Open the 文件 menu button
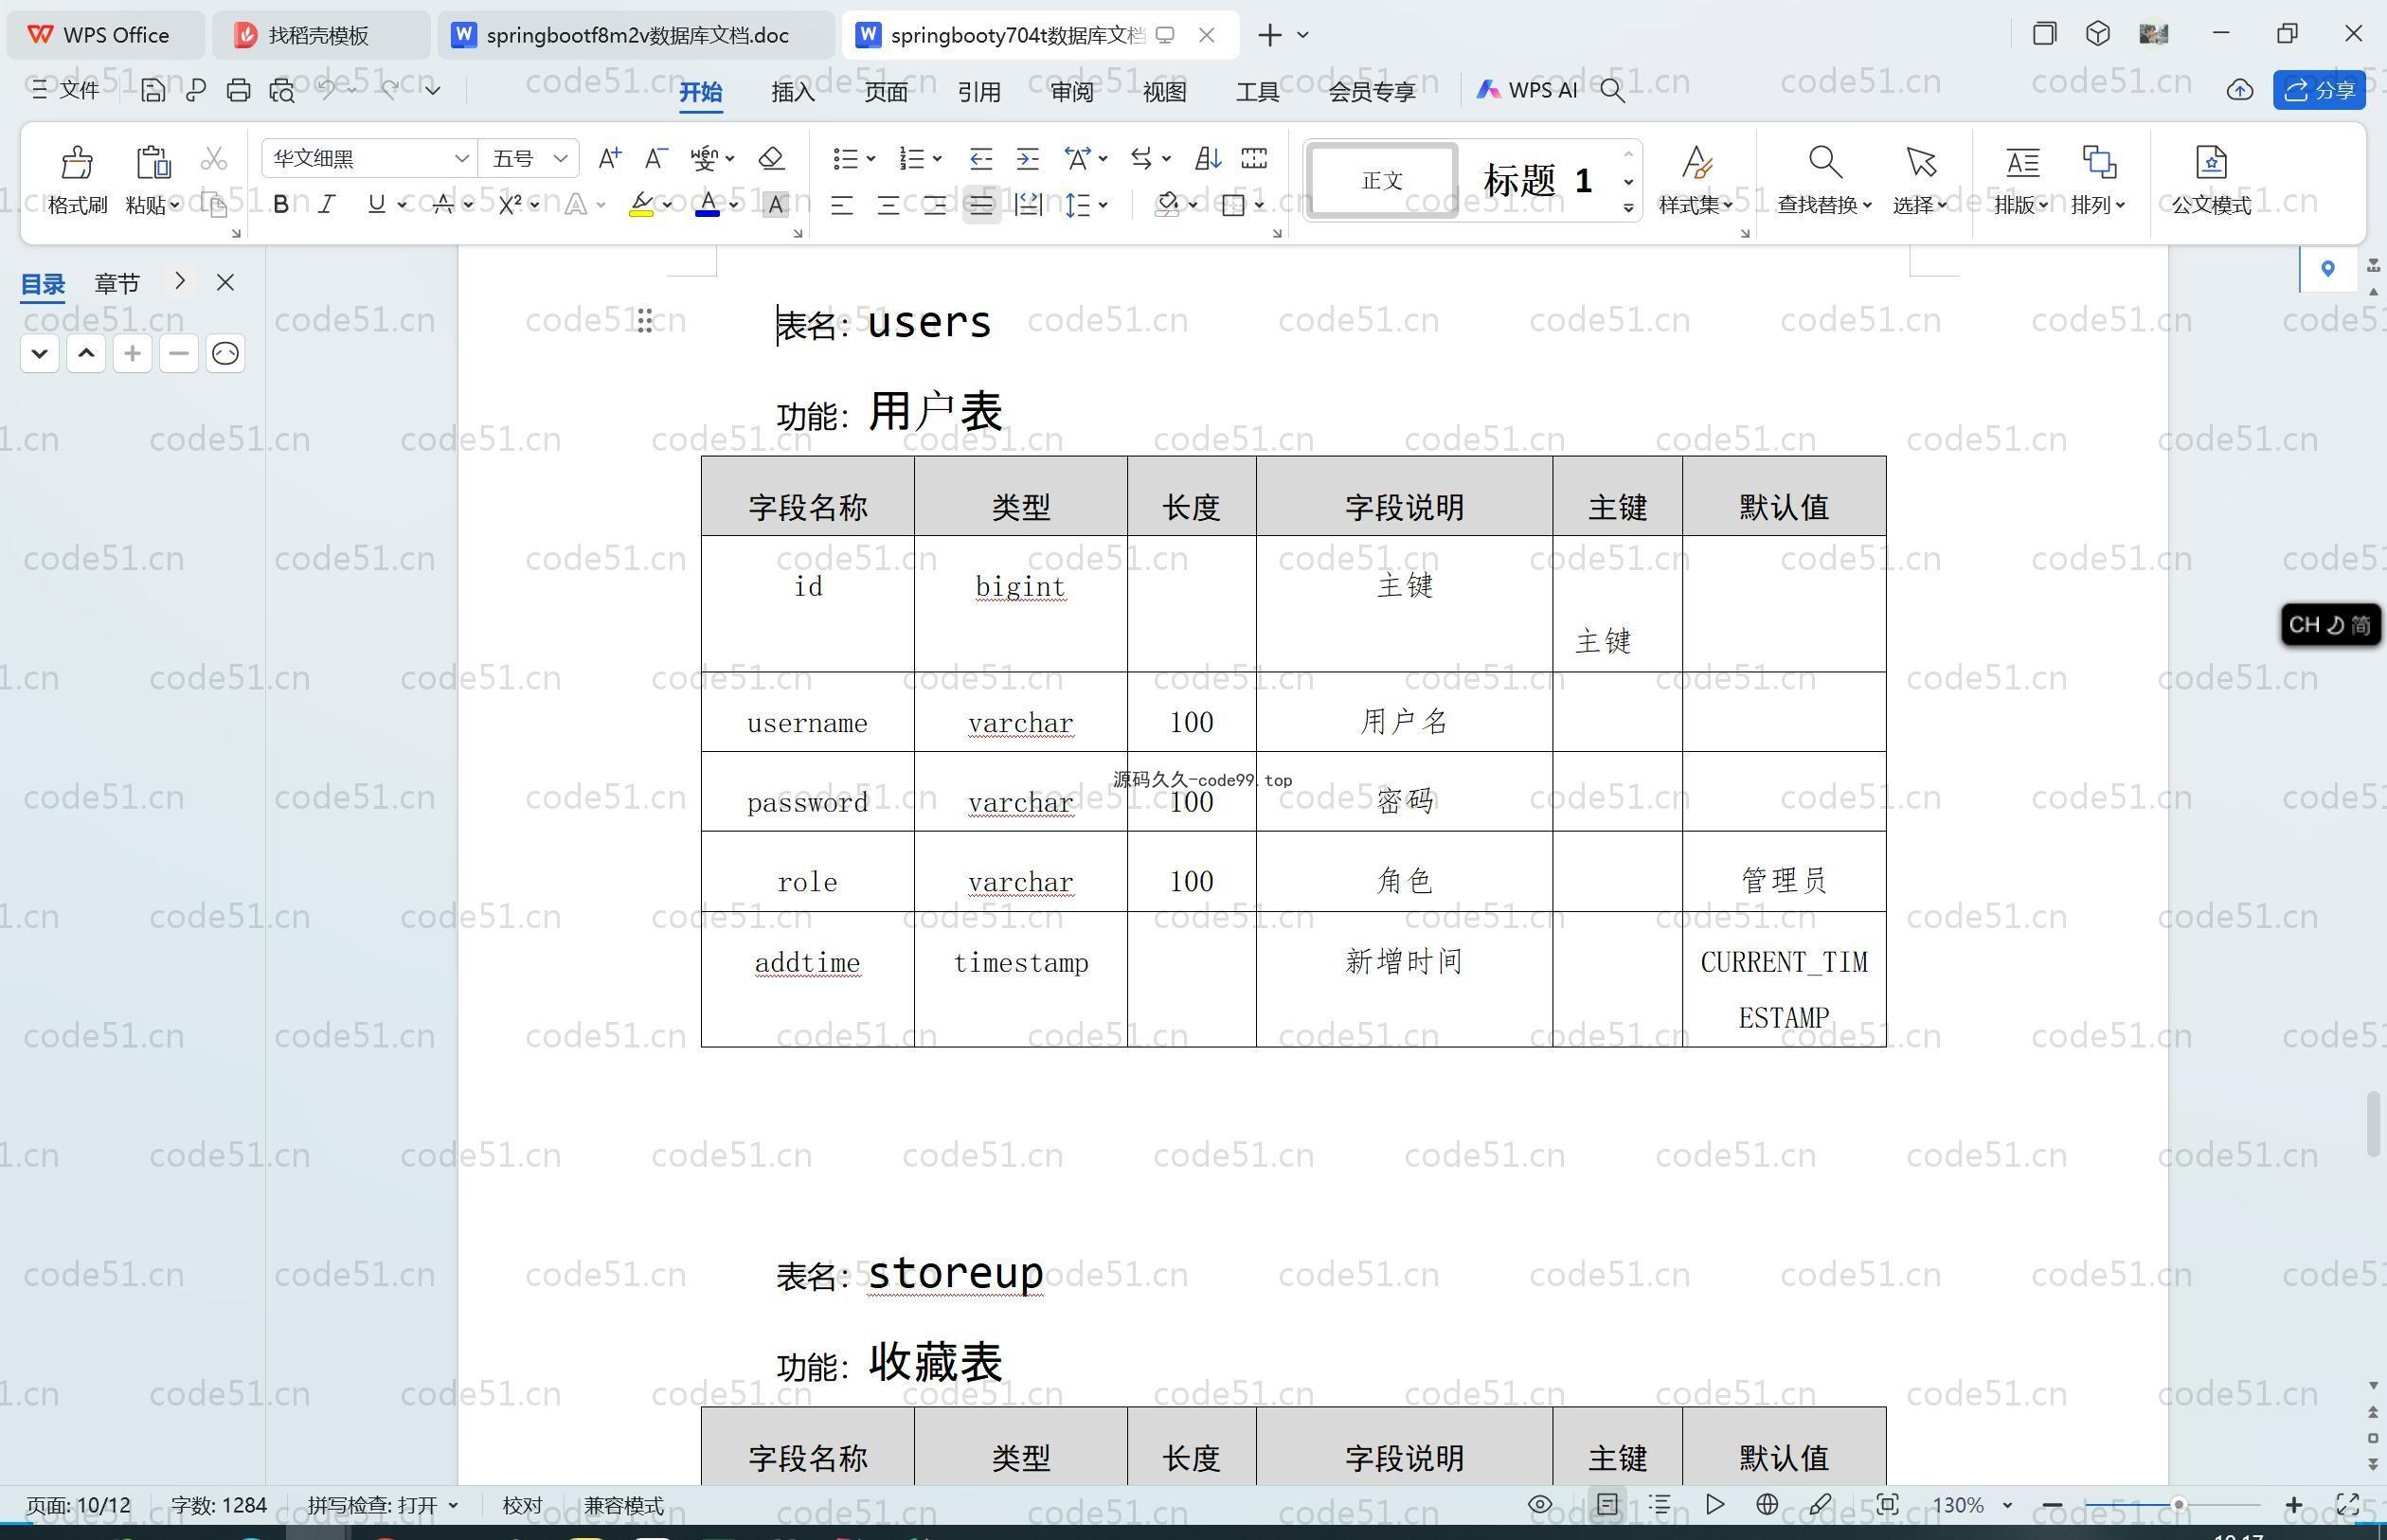The height and width of the screenshot is (1540, 2387). 65,90
